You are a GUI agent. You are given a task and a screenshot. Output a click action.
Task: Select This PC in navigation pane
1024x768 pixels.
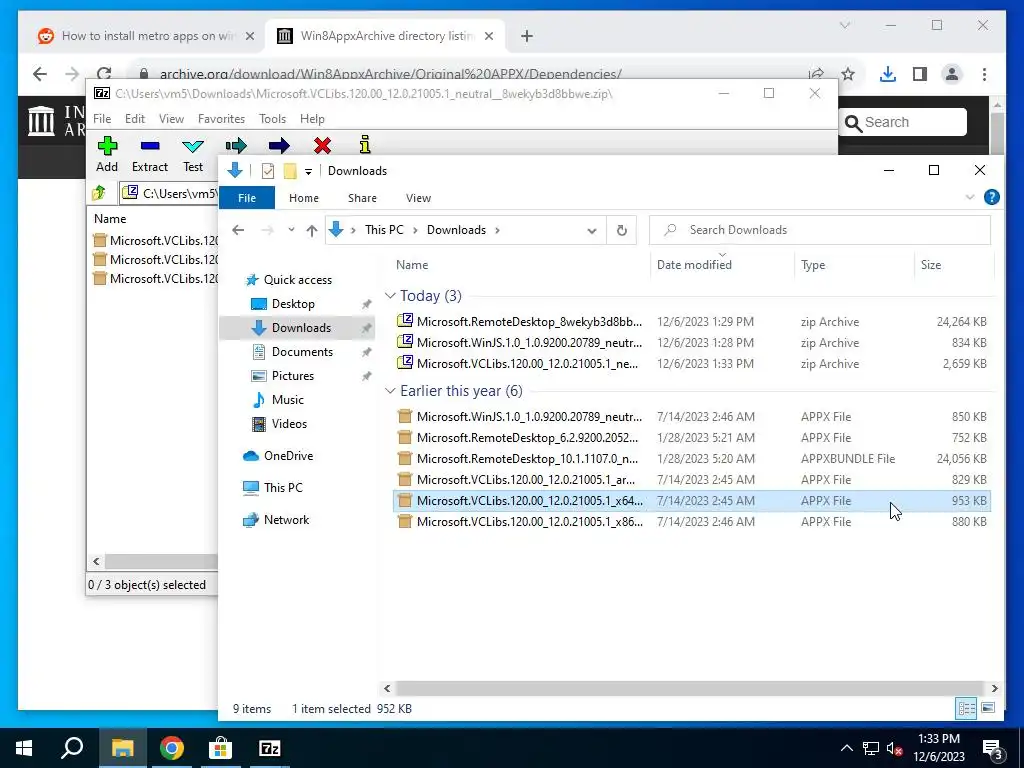(x=283, y=488)
